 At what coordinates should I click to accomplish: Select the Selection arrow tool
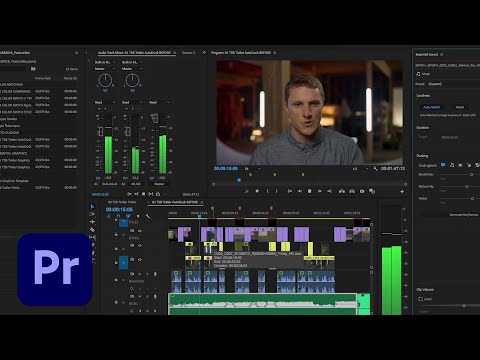click(92, 207)
